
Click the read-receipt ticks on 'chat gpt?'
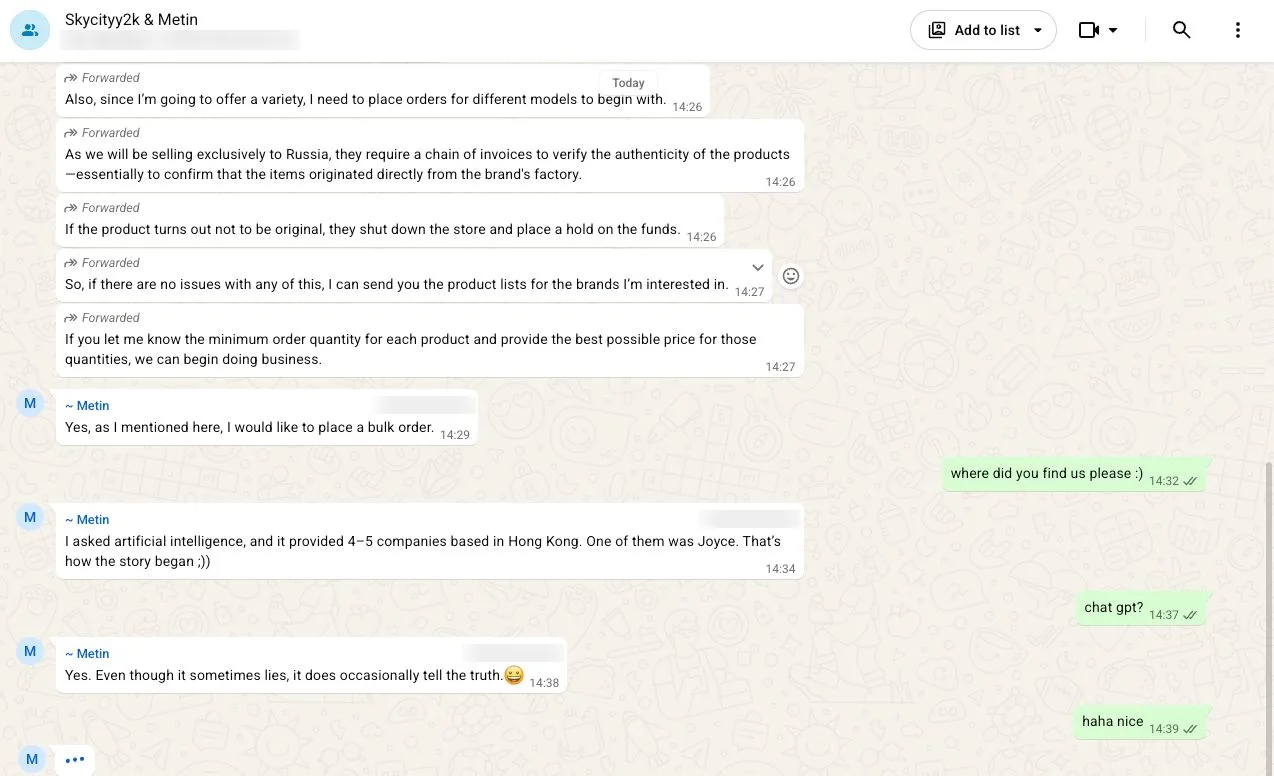click(x=1190, y=615)
